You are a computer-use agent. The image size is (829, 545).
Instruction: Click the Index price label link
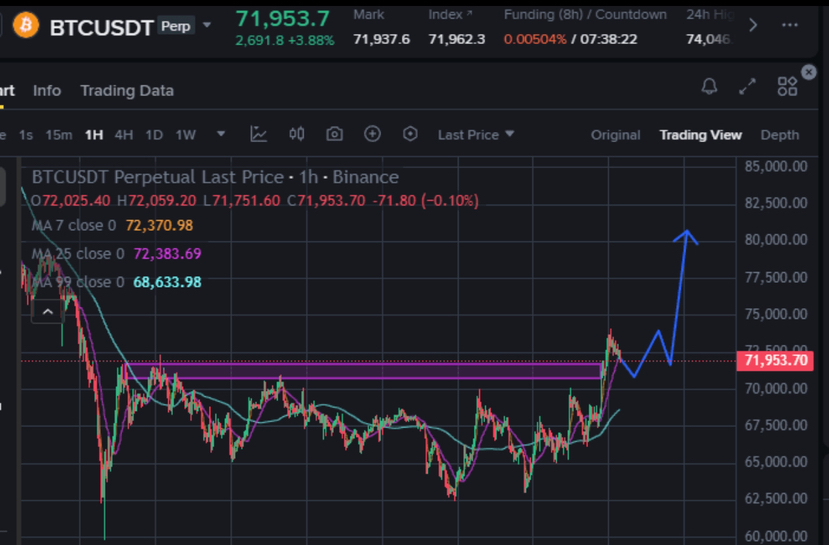450,14
